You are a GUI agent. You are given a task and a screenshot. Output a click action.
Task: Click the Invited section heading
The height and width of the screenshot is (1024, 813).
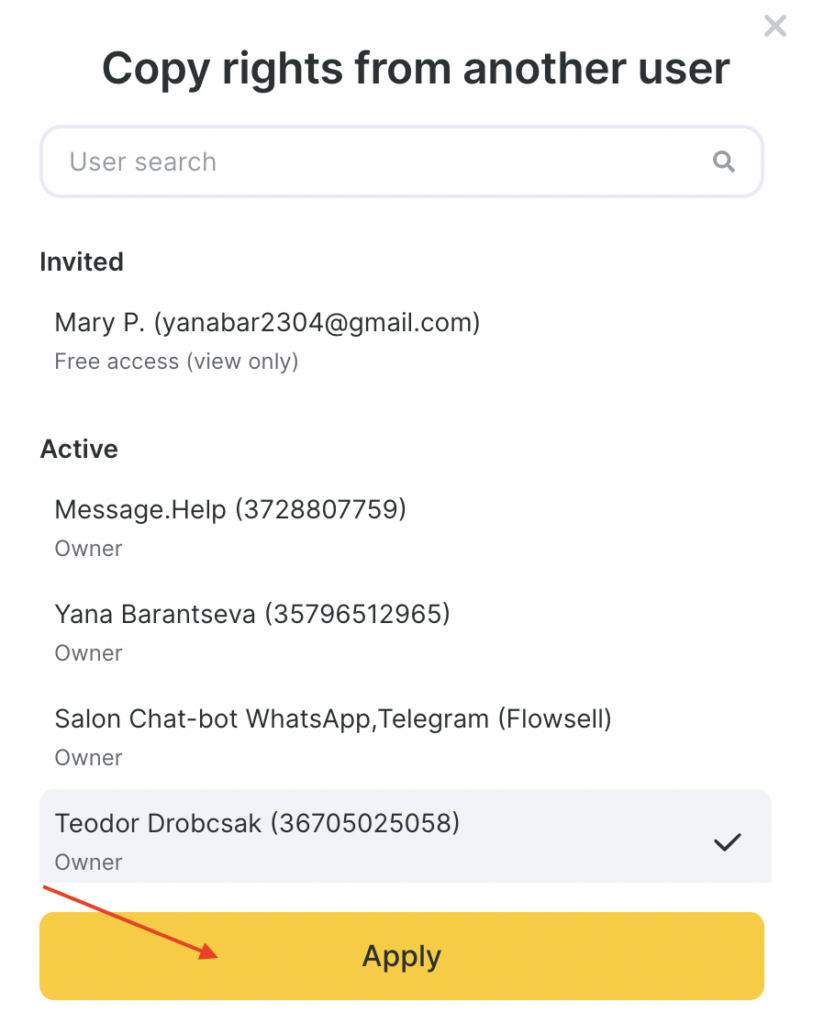pyautogui.click(x=82, y=262)
